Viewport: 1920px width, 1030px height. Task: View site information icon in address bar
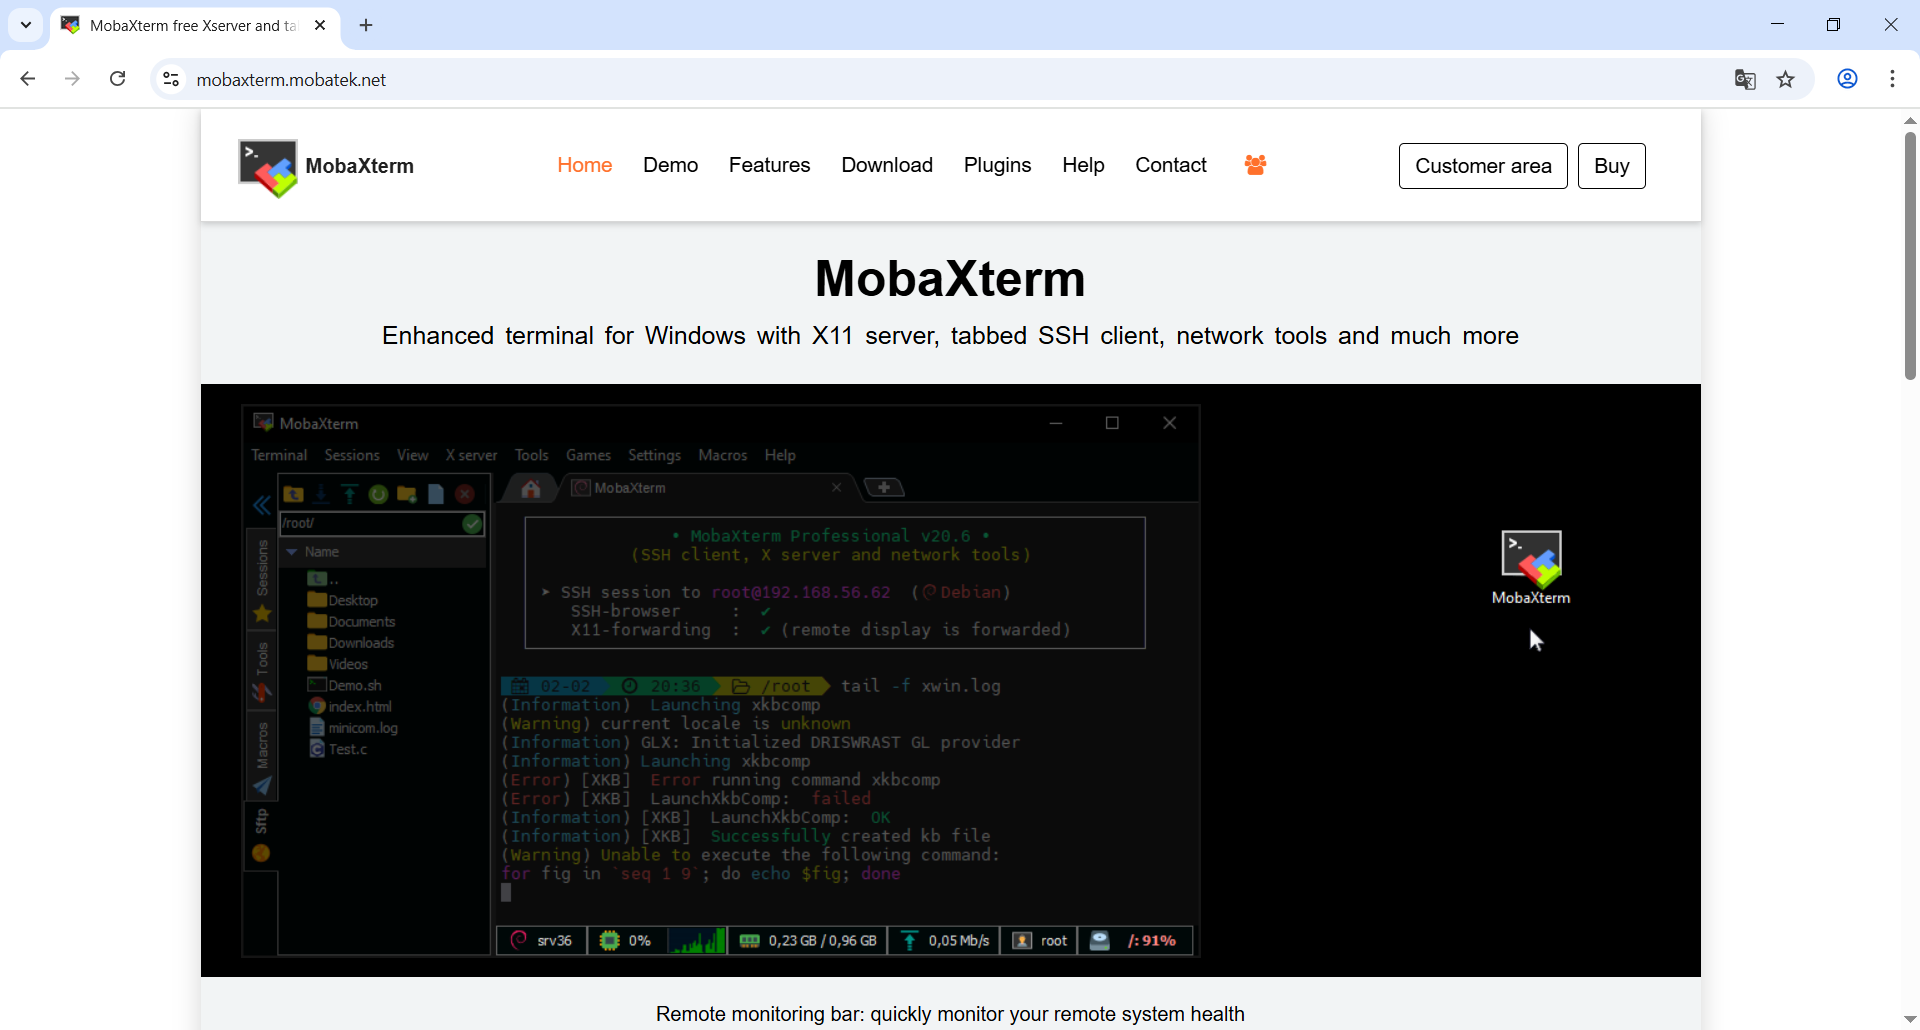(x=171, y=79)
